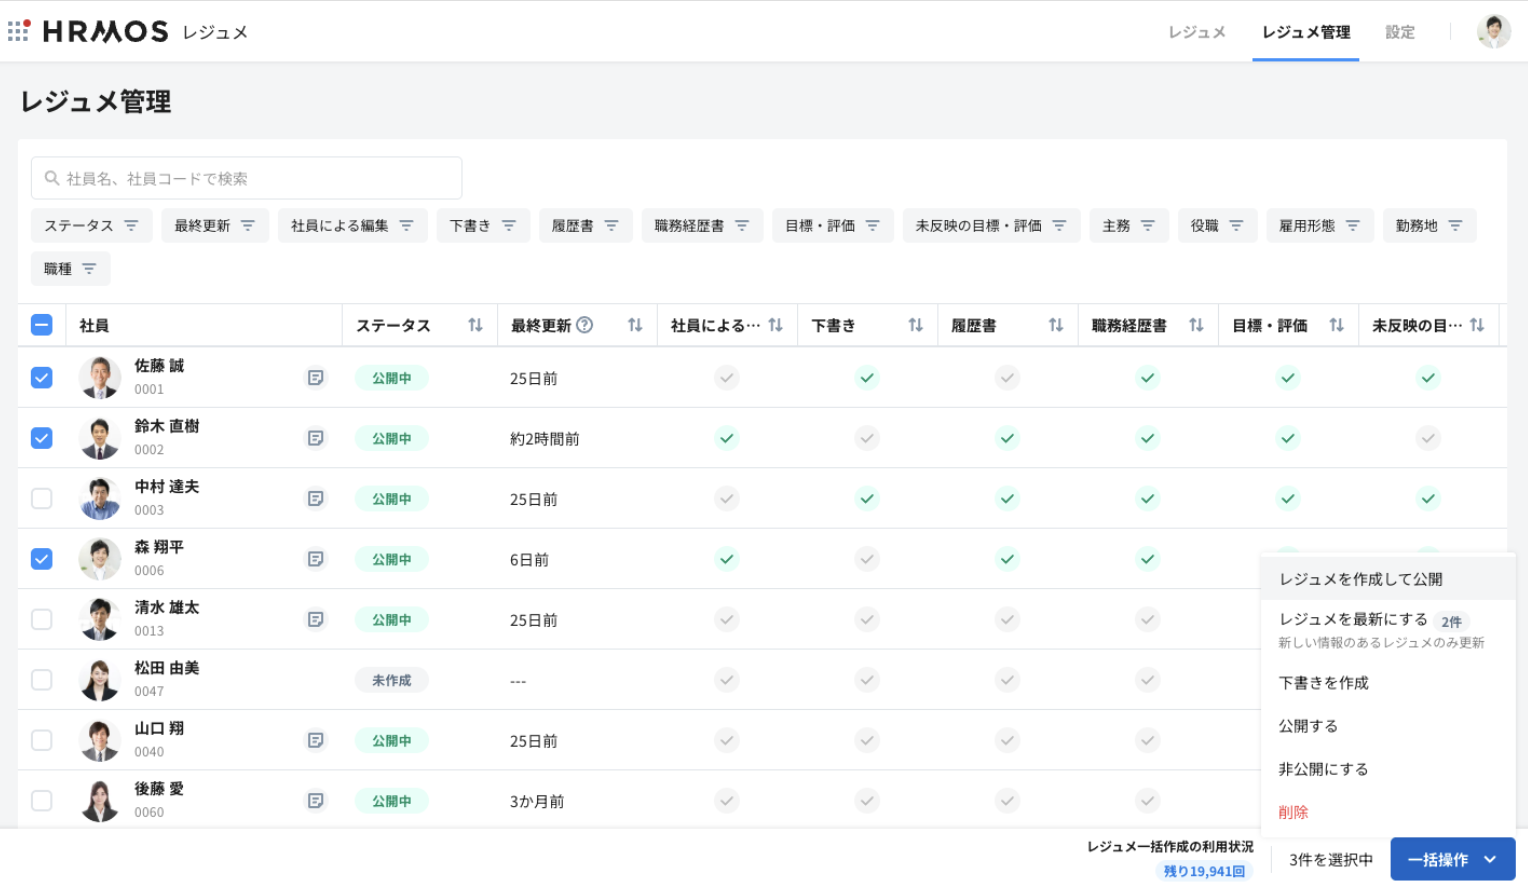Sort by 履歴書 column arrows
The width and height of the screenshot is (1528, 884).
pos(1055,325)
